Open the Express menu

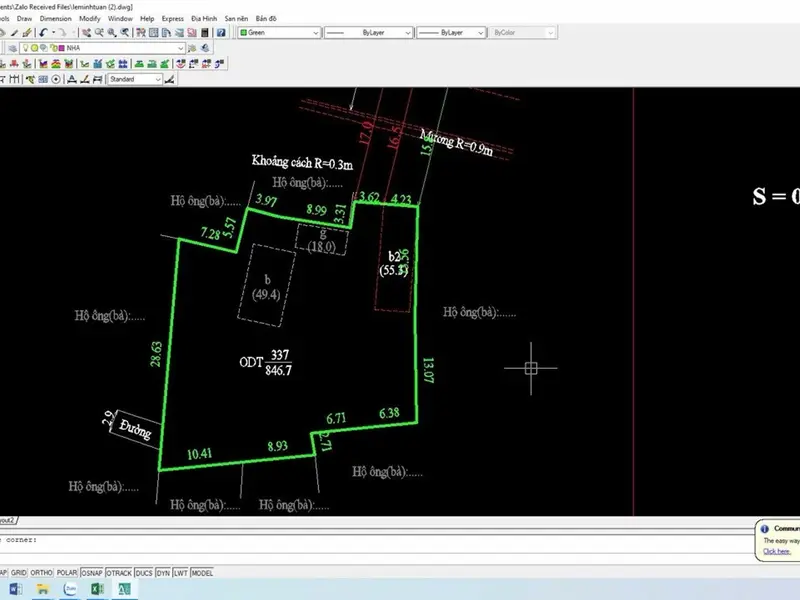(x=172, y=18)
